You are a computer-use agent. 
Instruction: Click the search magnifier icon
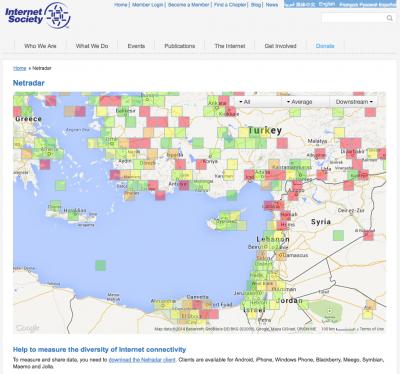click(389, 18)
